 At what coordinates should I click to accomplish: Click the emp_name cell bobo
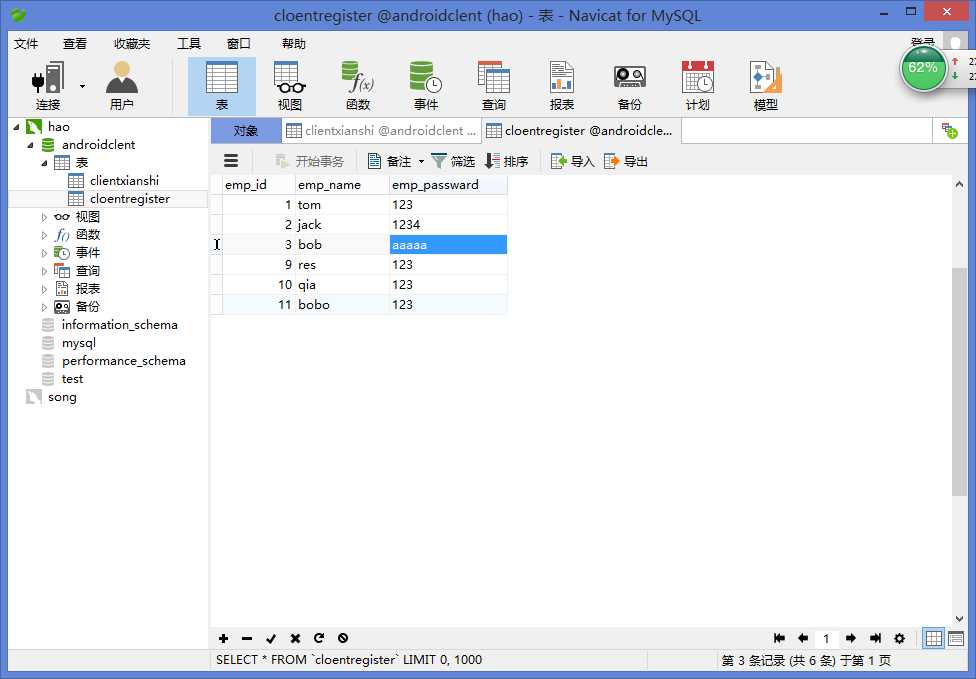point(342,304)
